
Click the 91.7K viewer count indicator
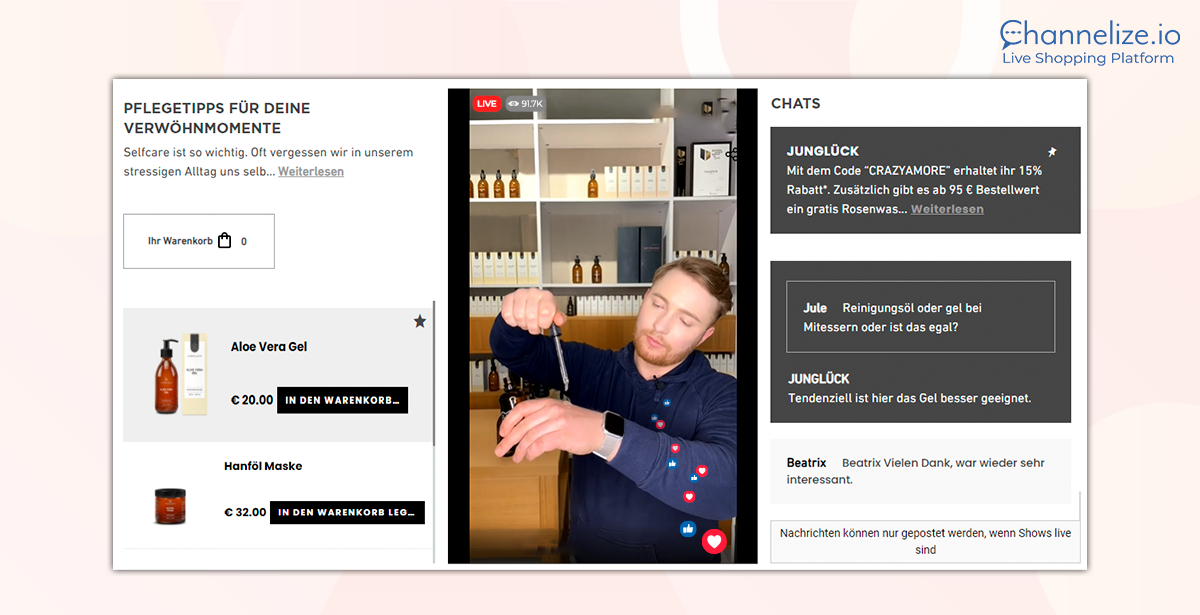(x=525, y=103)
